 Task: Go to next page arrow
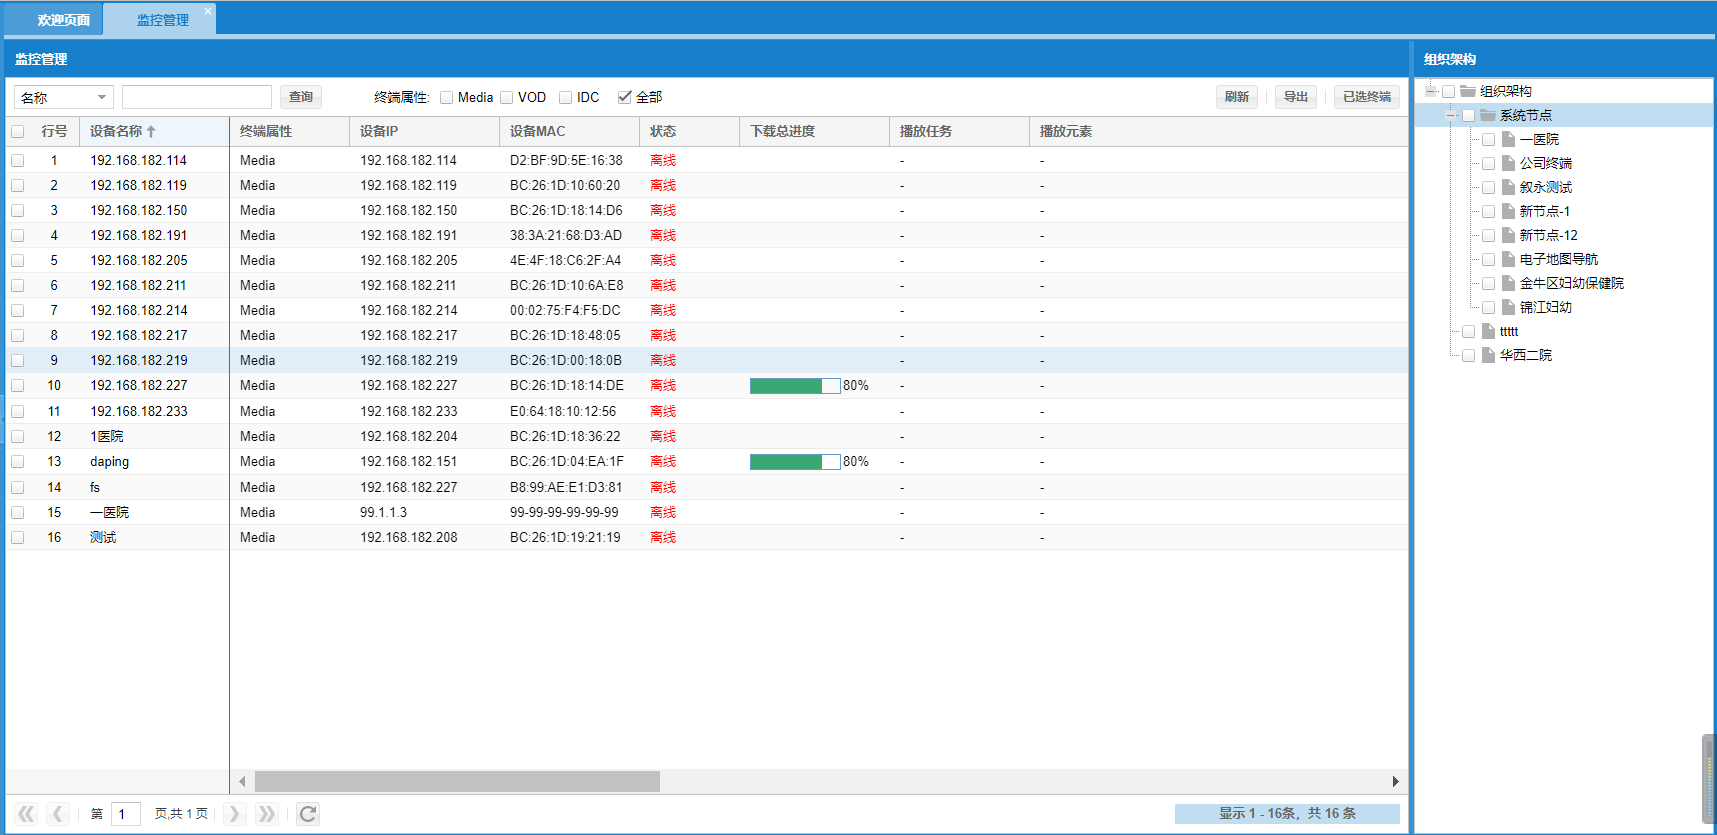(234, 814)
